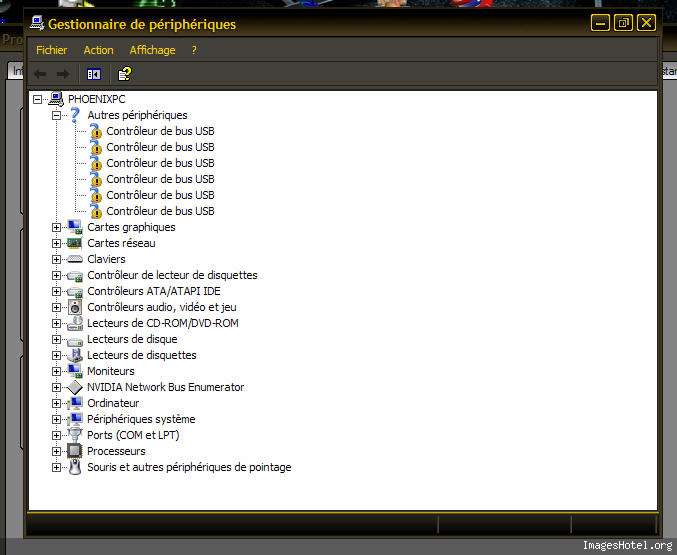This screenshot has width=677, height=555.
Task: Expand NVIDIA Network Bus Enumerator branch
Action: click(56, 387)
